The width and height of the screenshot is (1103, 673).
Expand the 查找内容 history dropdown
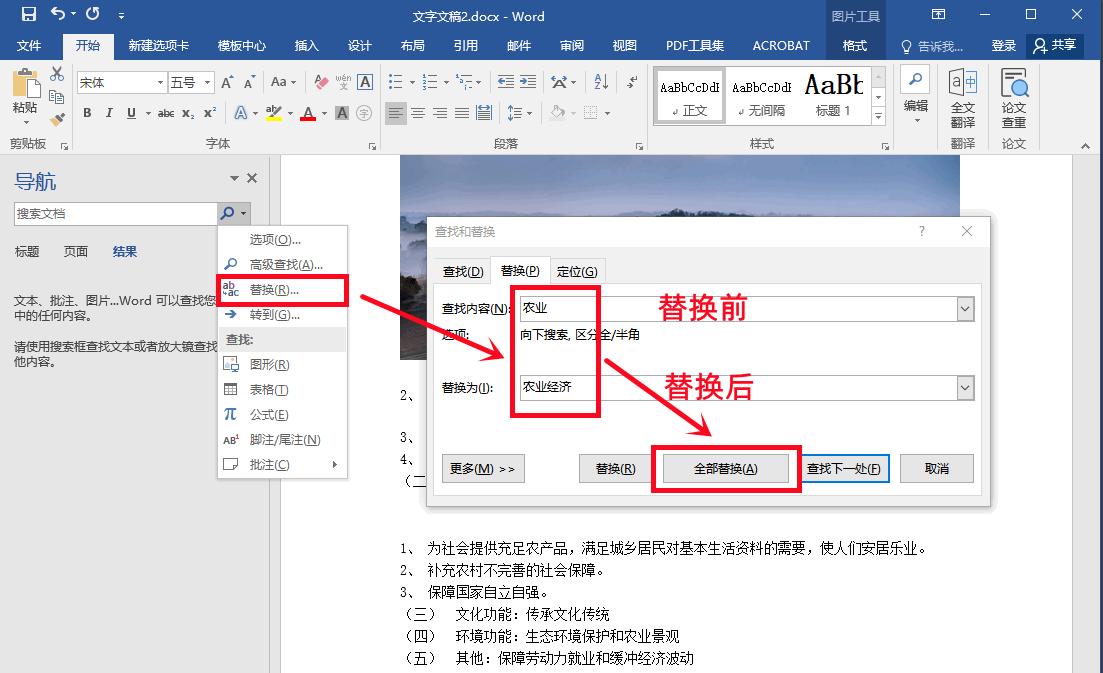(x=966, y=309)
